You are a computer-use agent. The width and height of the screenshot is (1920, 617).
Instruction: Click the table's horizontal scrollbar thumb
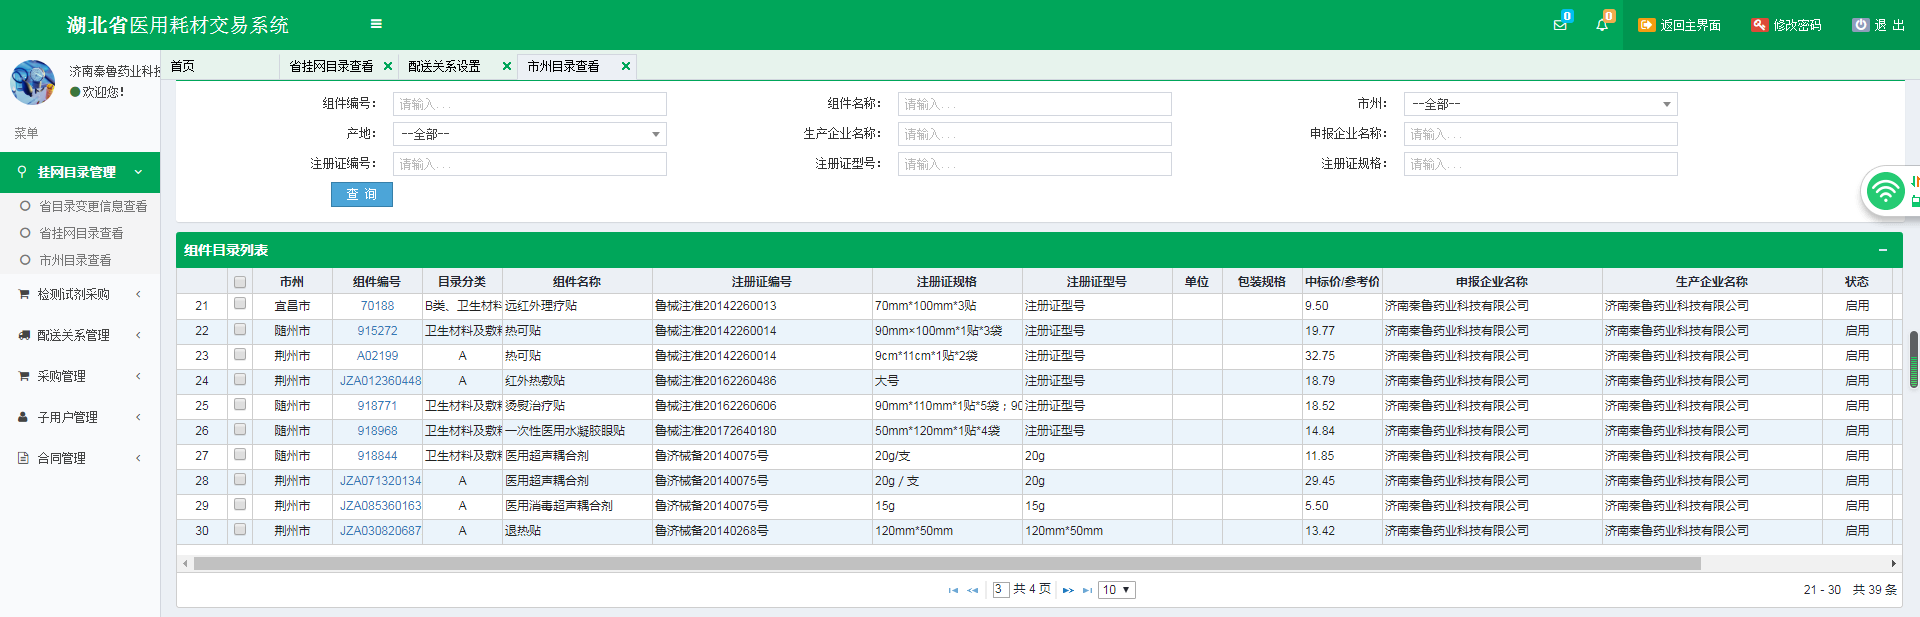tap(947, 563)
